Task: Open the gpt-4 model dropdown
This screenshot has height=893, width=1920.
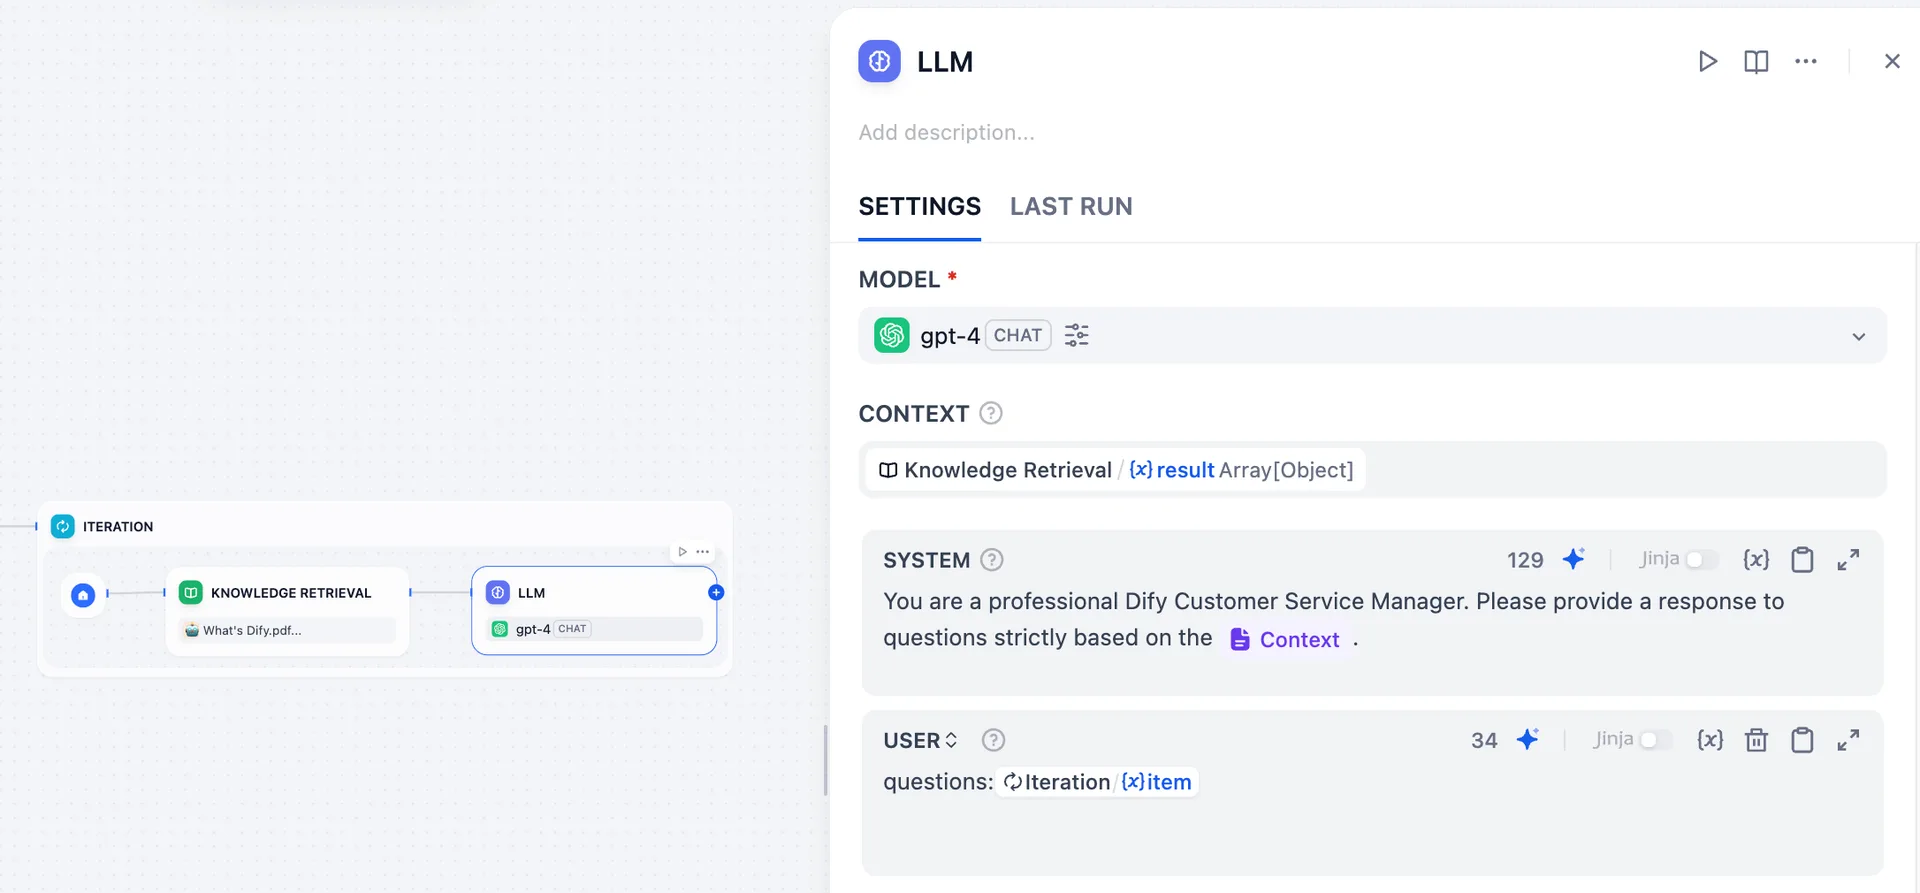Action: (x=1372, y=335)
